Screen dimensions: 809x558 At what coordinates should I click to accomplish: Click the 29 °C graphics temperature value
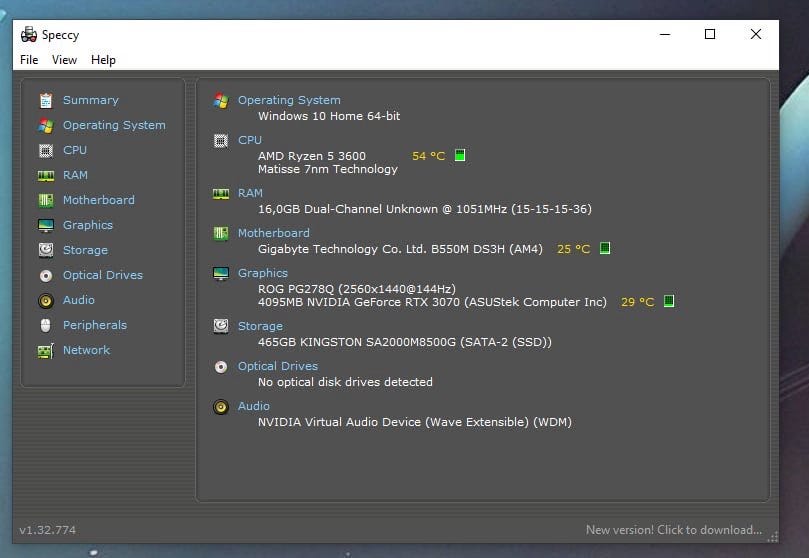tap(637, 302)
